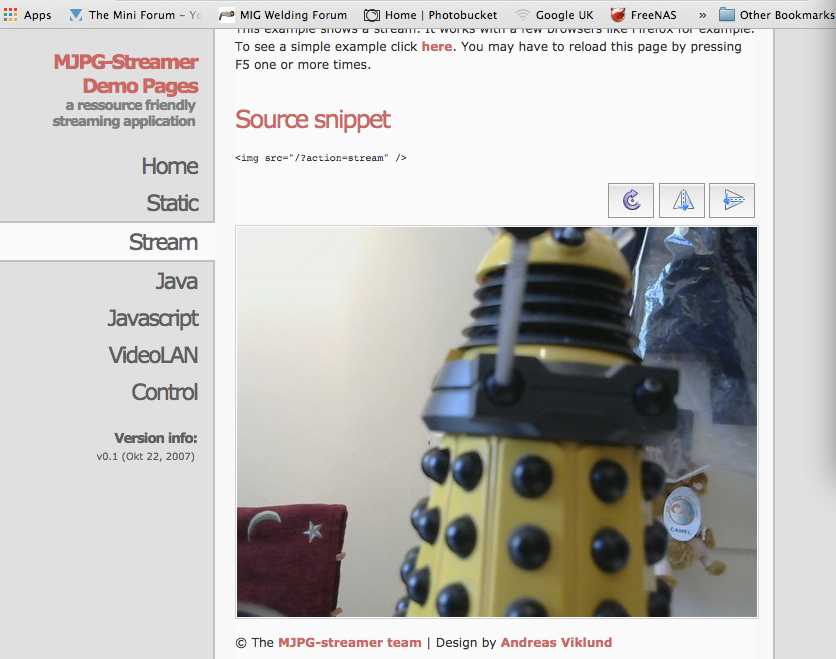Click the MJPG-streamer team footer link
836x659 pixels.
point(350,642)
